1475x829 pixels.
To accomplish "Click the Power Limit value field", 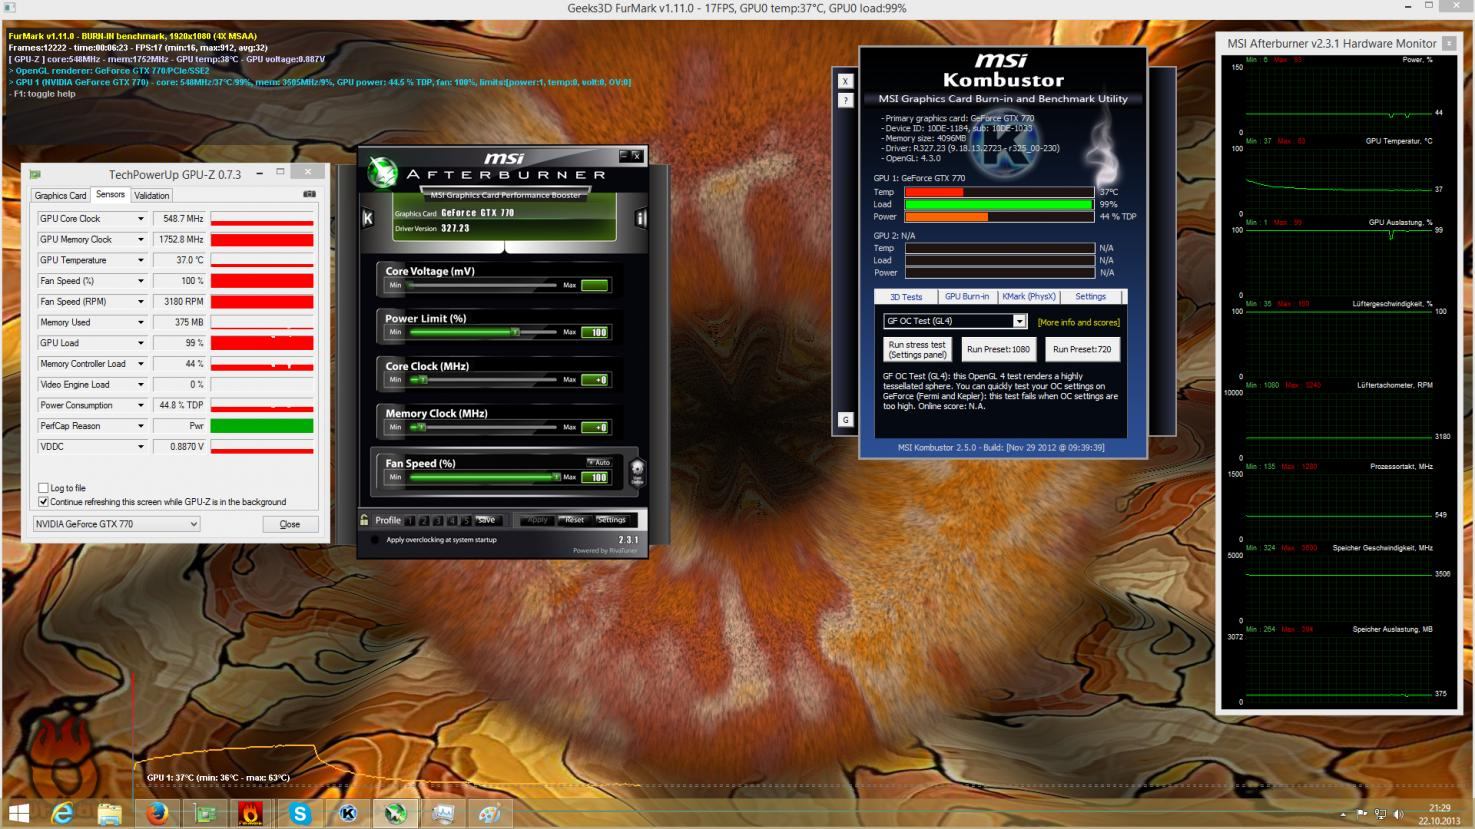I will 594,332.
